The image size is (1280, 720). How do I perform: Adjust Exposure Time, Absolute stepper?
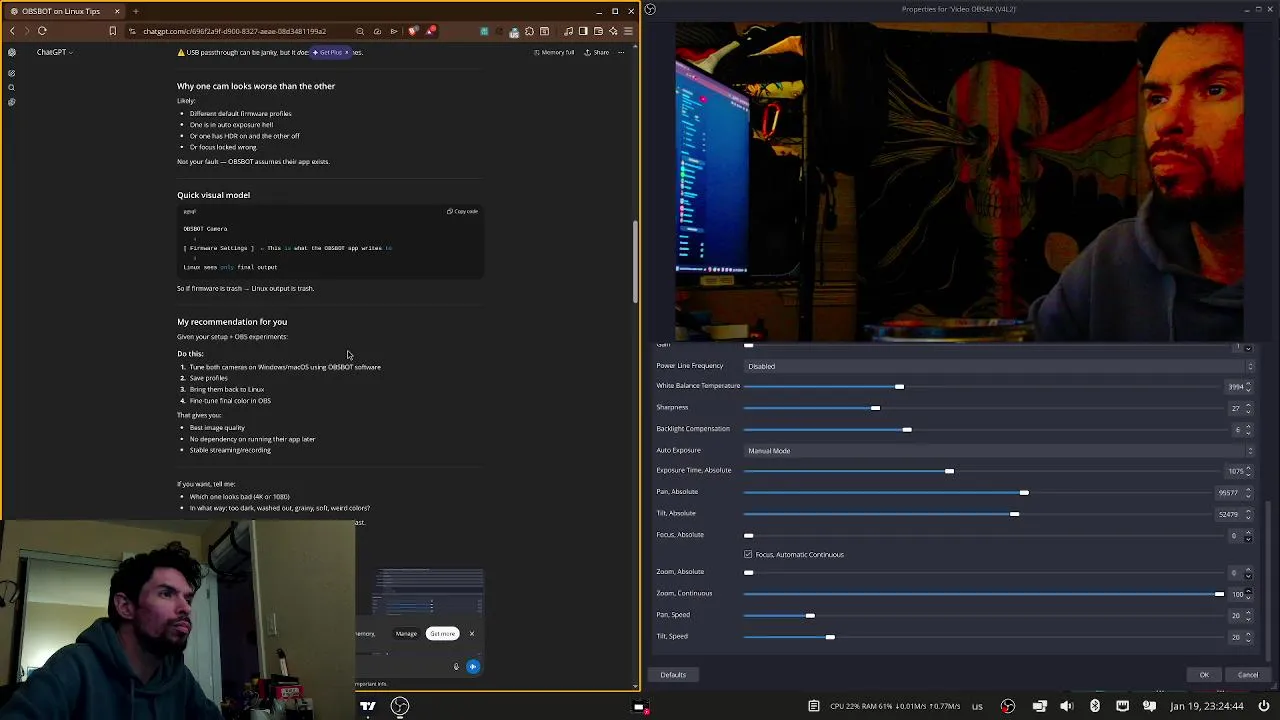pyautogui.click(x=1248, y=471)
